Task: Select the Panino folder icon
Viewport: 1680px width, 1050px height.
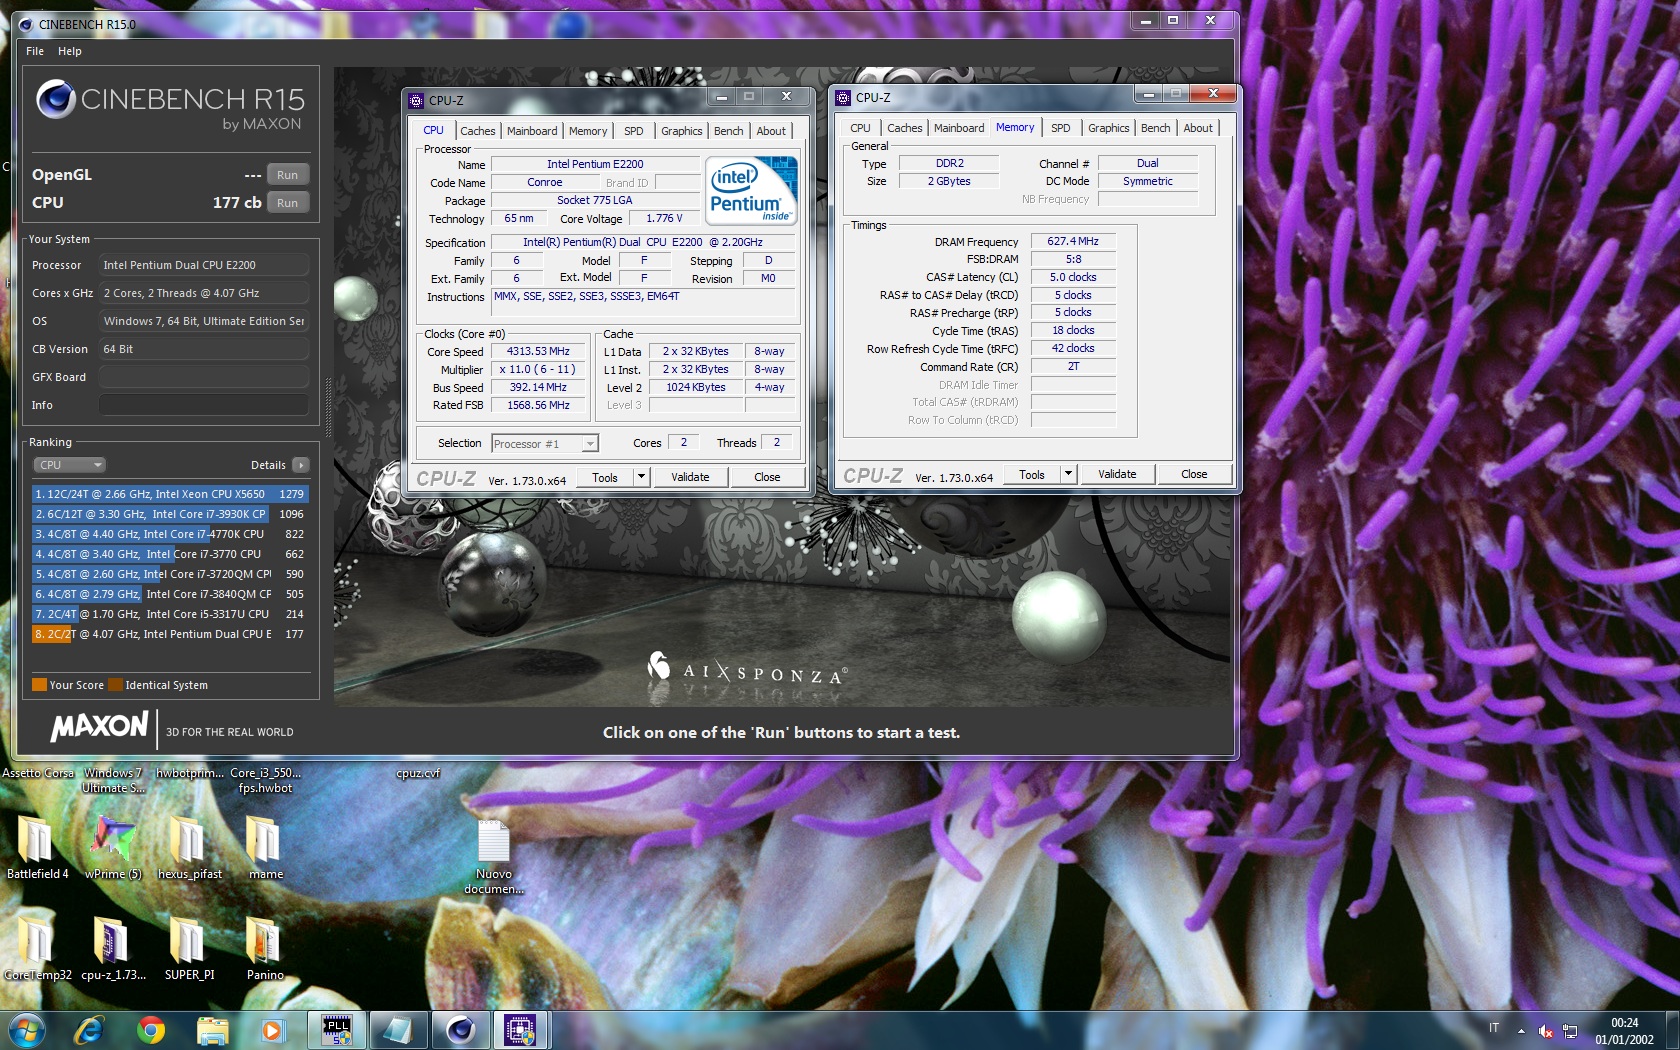Action: (x=265, y=947)
